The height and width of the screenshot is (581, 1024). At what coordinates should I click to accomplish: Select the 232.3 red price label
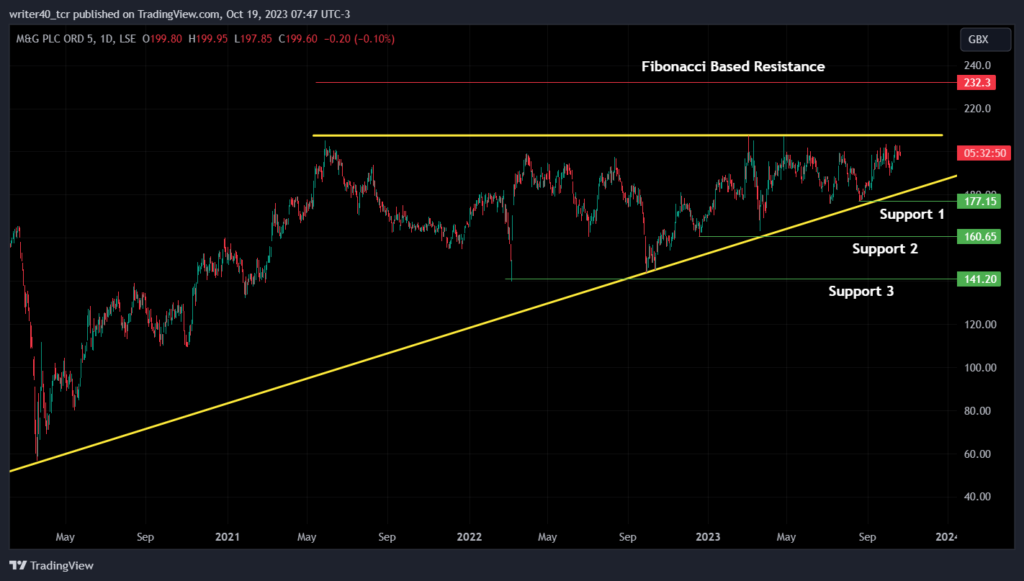pos(976,82)
